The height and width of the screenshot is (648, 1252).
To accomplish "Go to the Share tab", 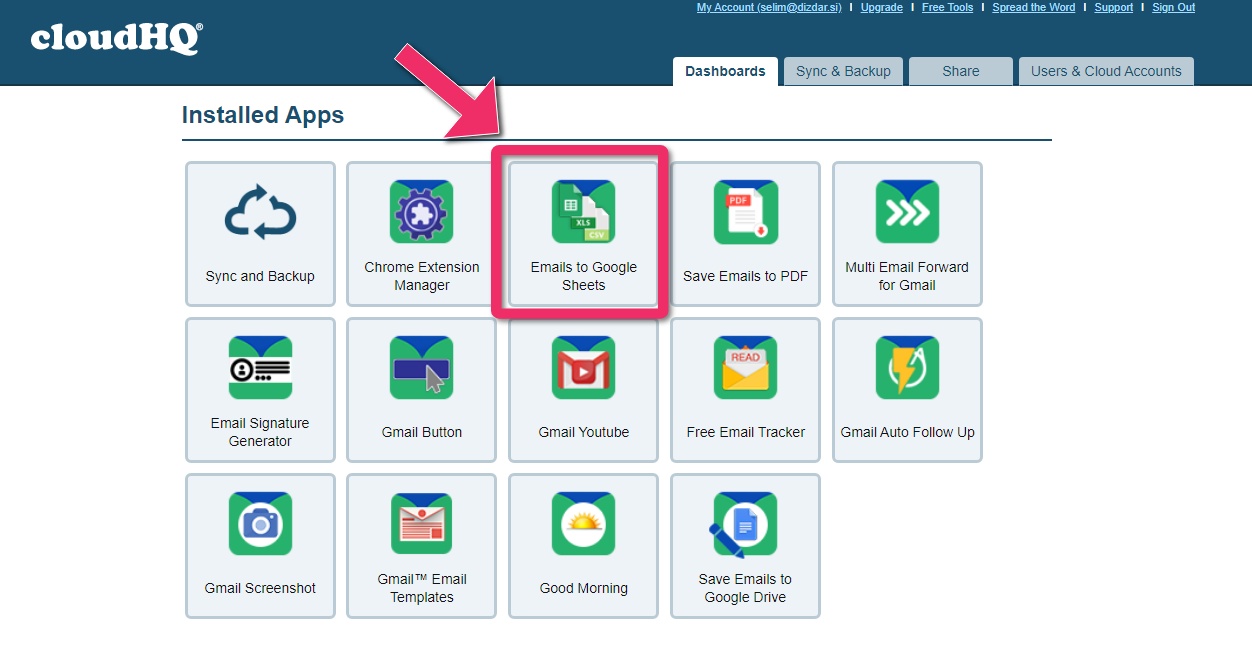I will [960, 71].
